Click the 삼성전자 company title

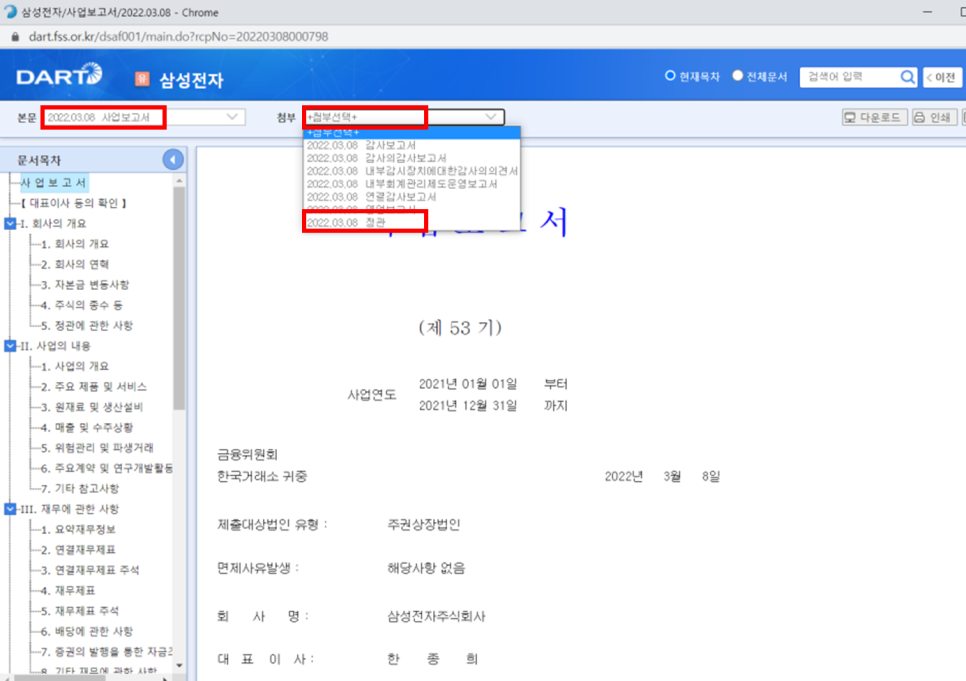pos(191,80)
